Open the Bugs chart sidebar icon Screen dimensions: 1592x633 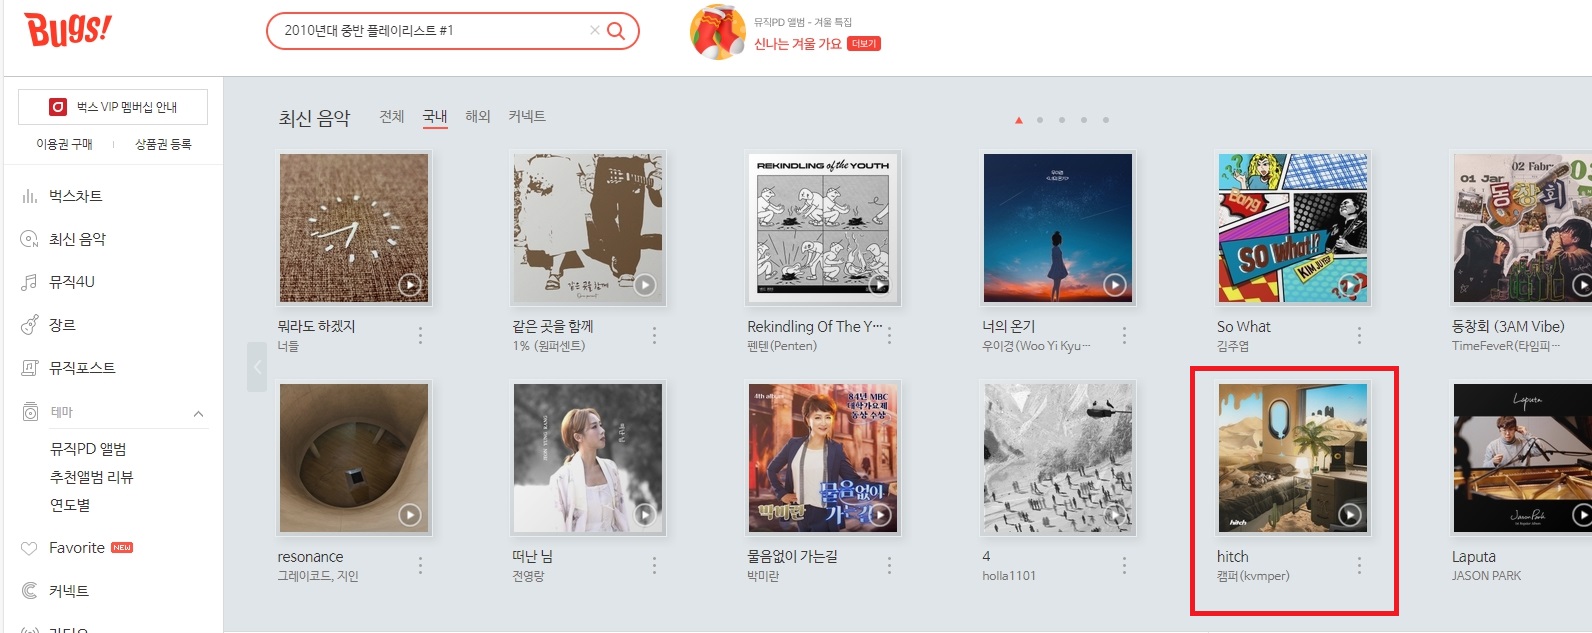29,196
